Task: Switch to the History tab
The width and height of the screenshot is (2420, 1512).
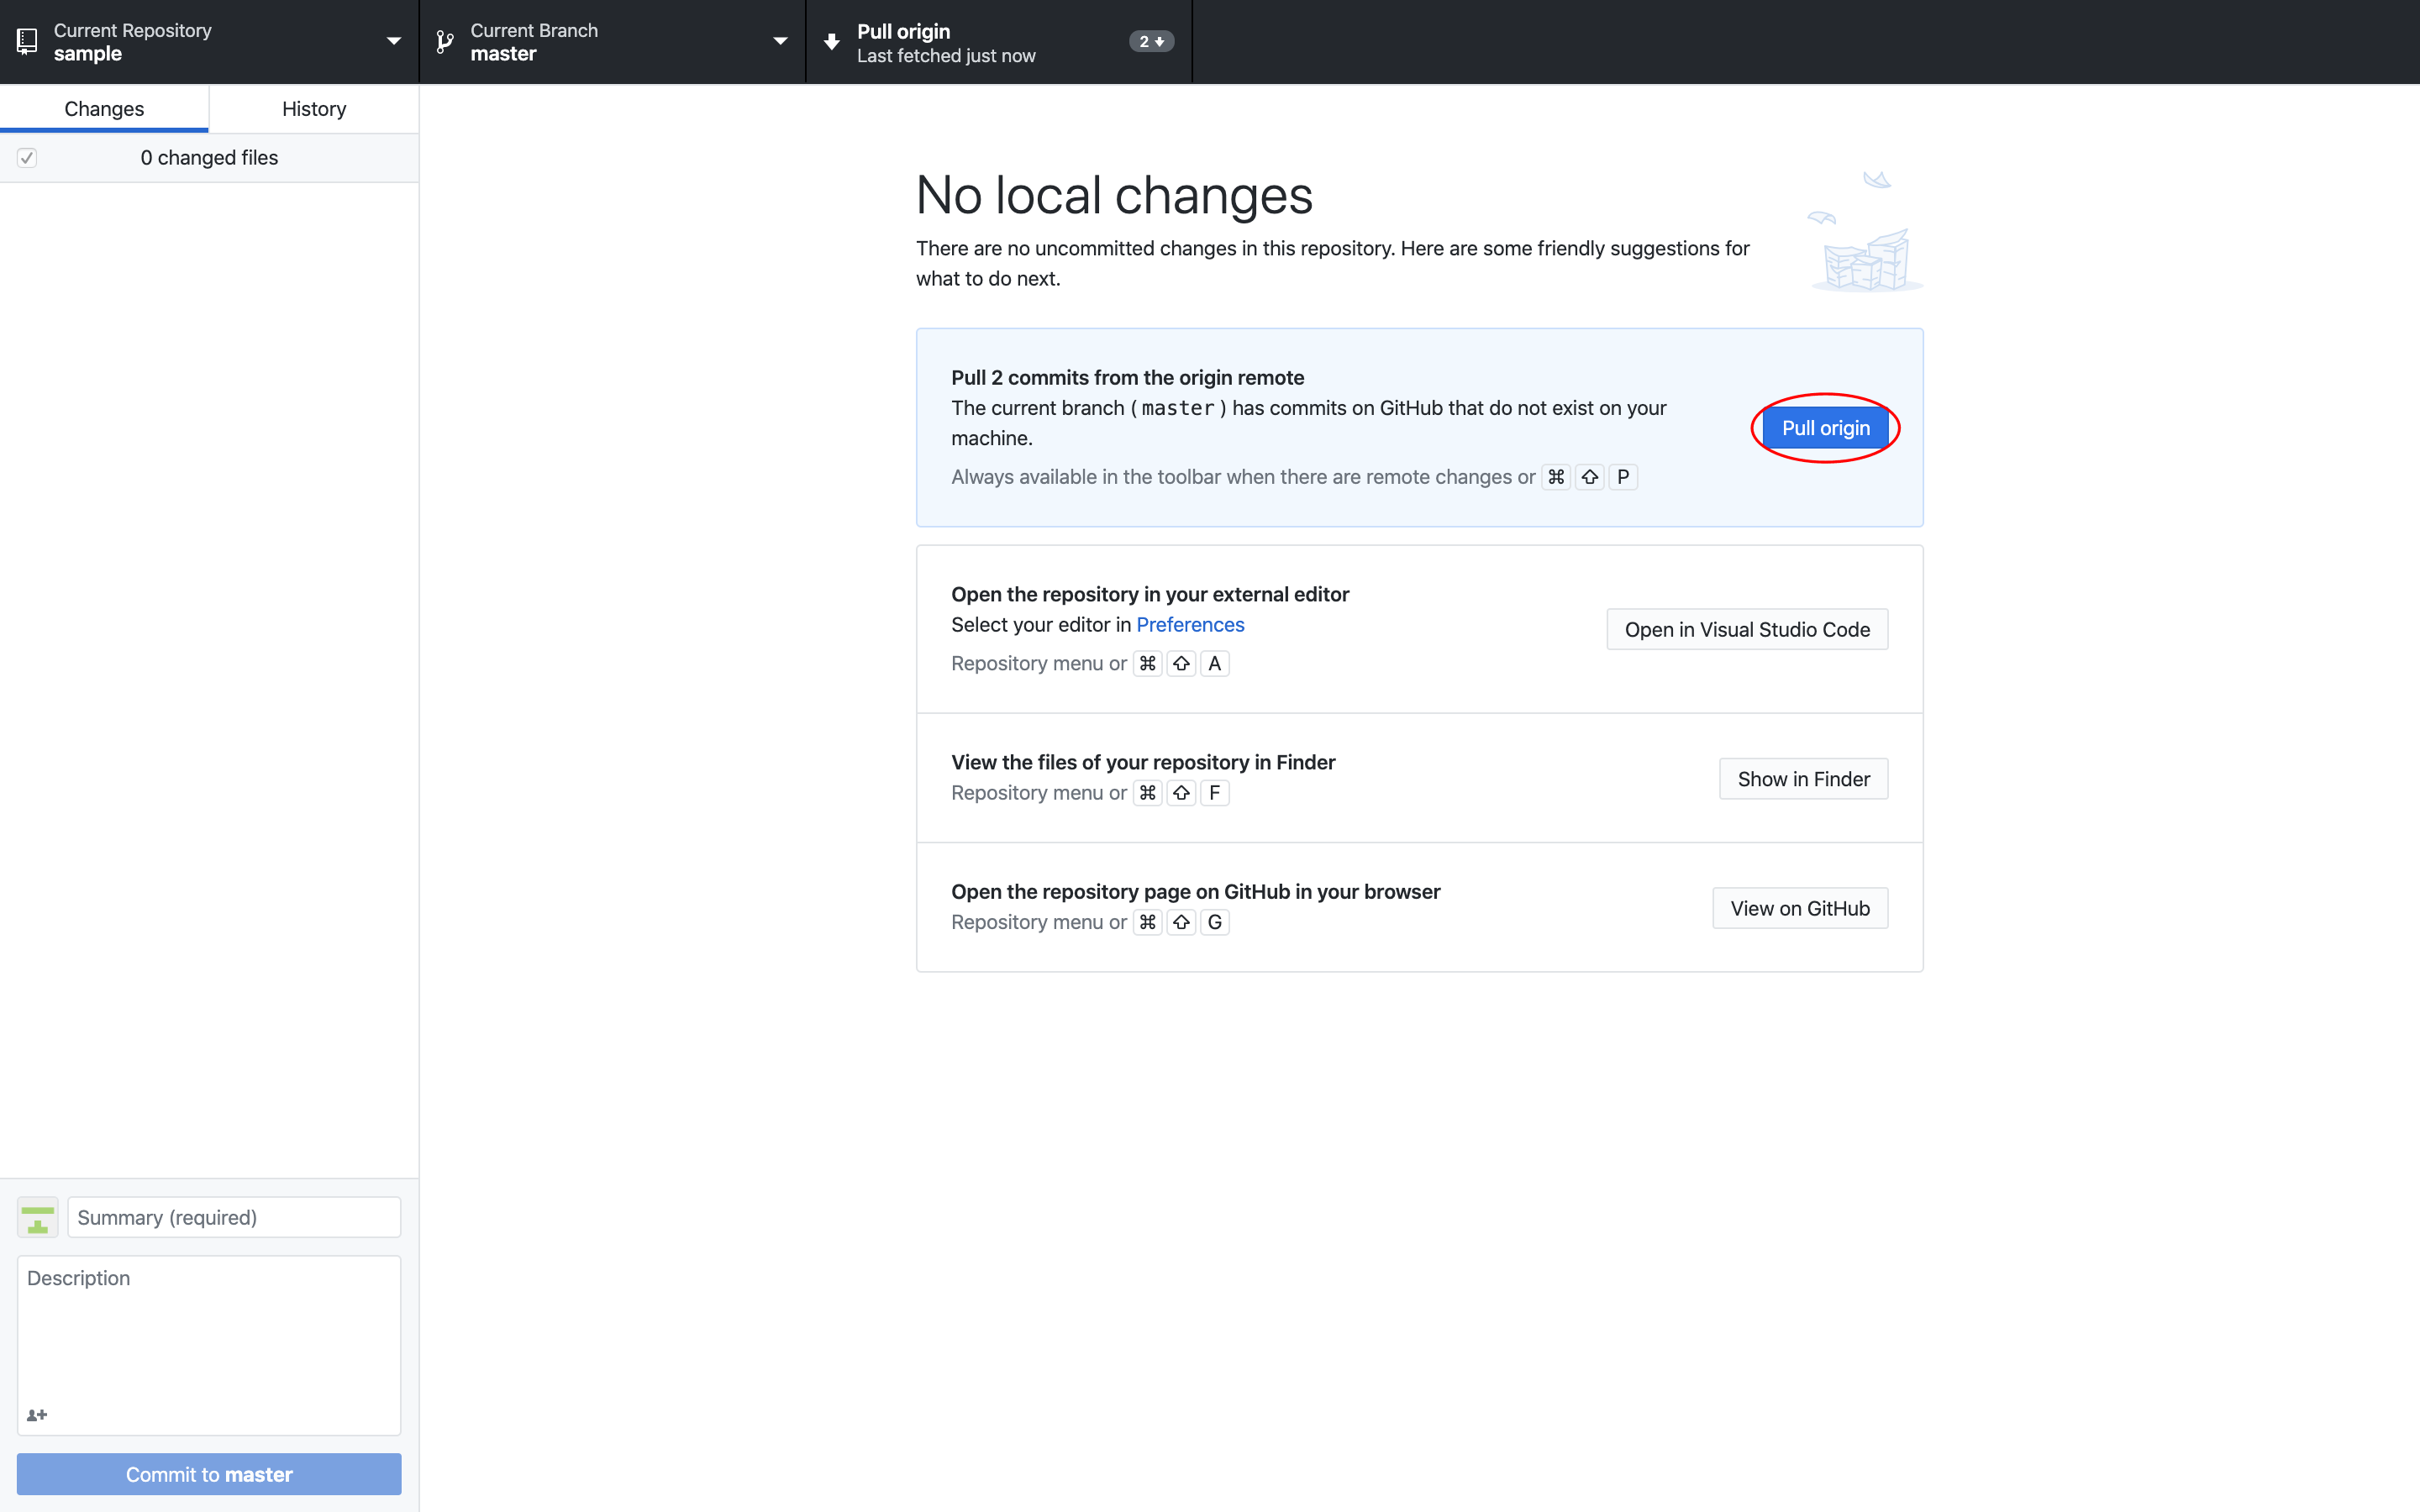Action: 314,108
